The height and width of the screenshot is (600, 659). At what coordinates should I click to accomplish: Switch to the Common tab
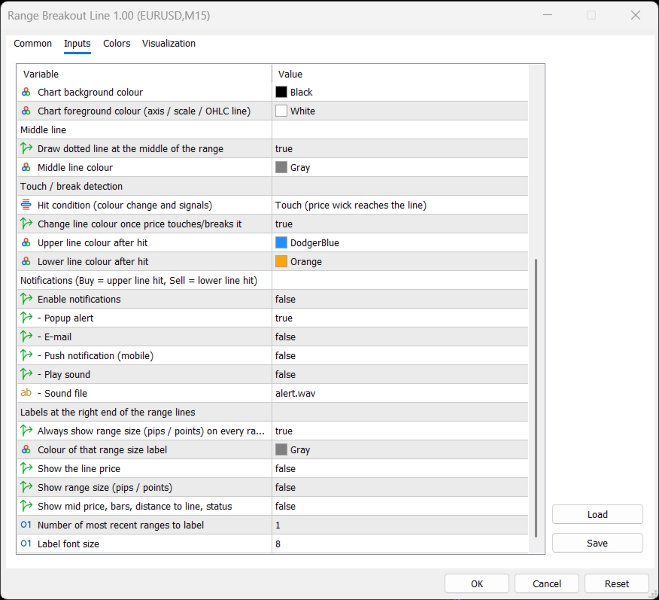(32, 43)
